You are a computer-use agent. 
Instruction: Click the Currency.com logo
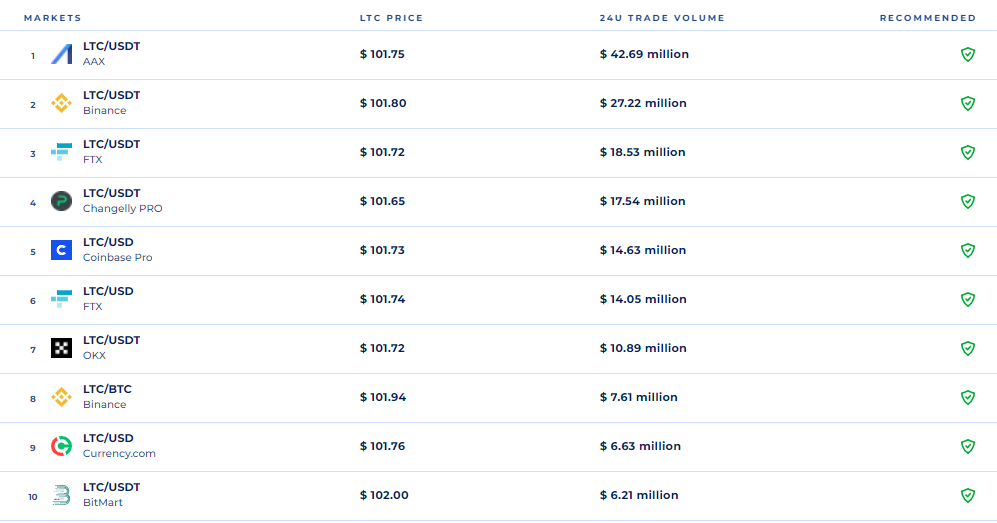point(62,447)
